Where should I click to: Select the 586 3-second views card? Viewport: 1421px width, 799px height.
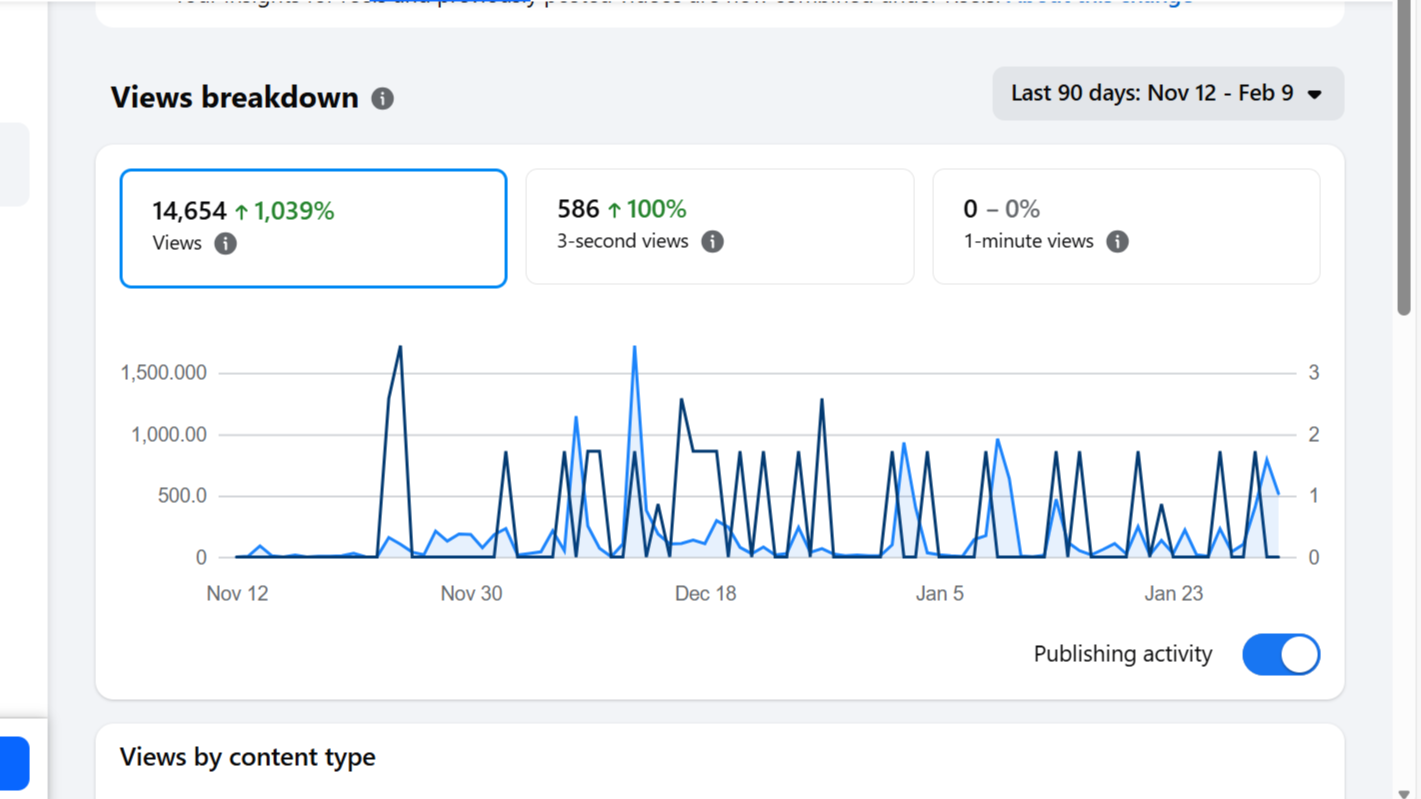tap(719, 226)
